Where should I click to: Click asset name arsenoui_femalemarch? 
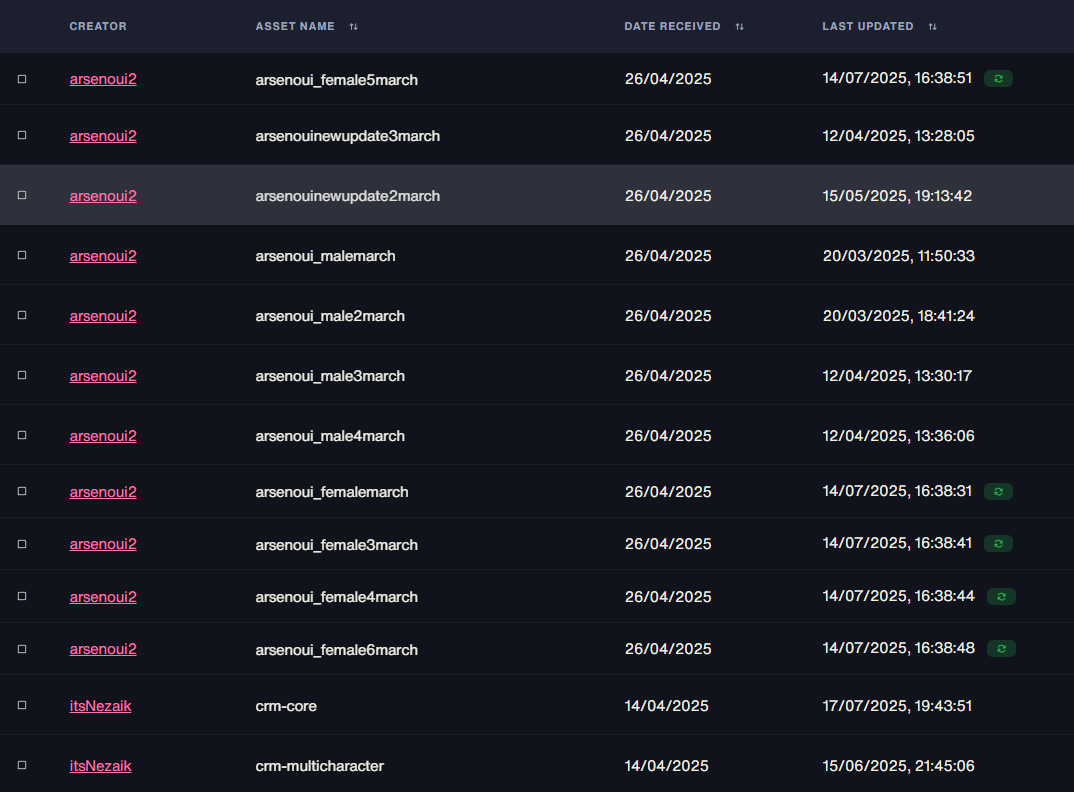332,492
